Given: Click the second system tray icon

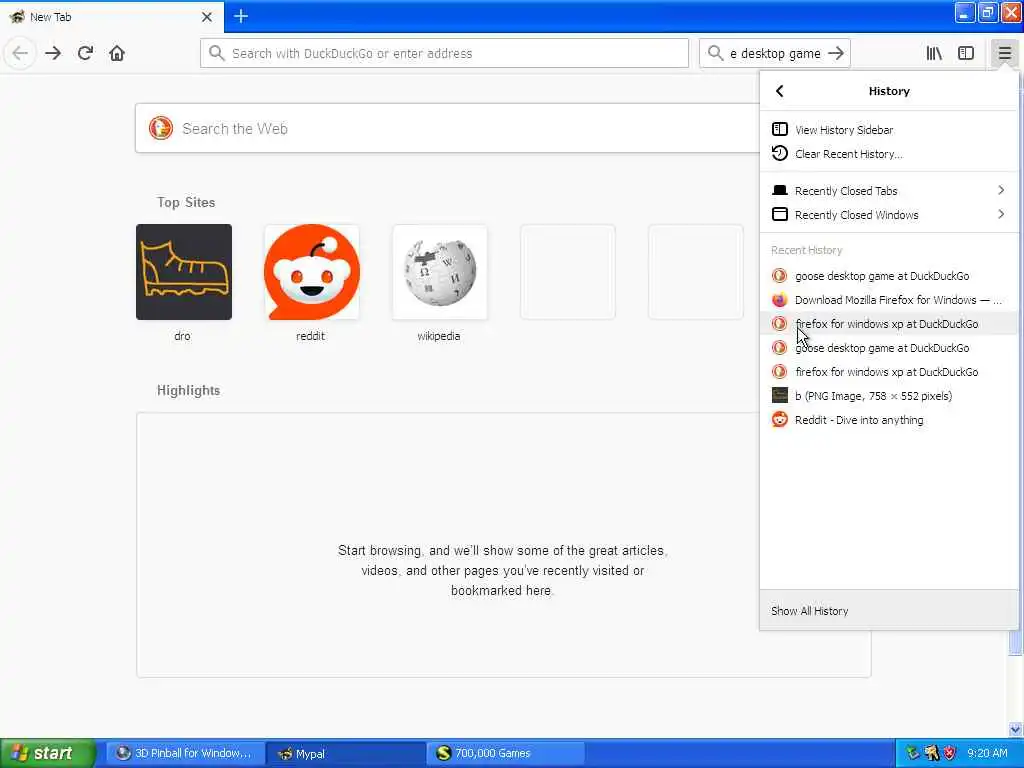Looking at the screenshot, I should (x=931, y=753).
